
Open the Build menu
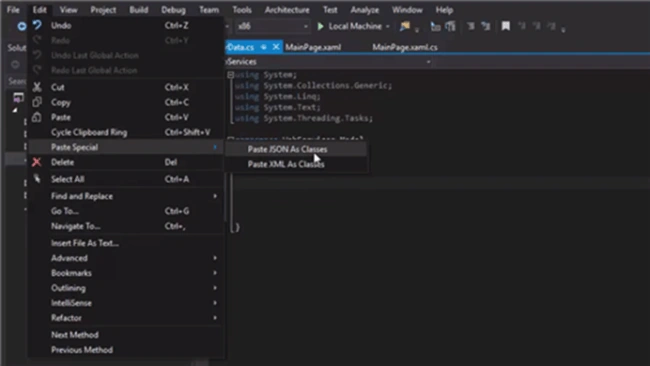138,10
